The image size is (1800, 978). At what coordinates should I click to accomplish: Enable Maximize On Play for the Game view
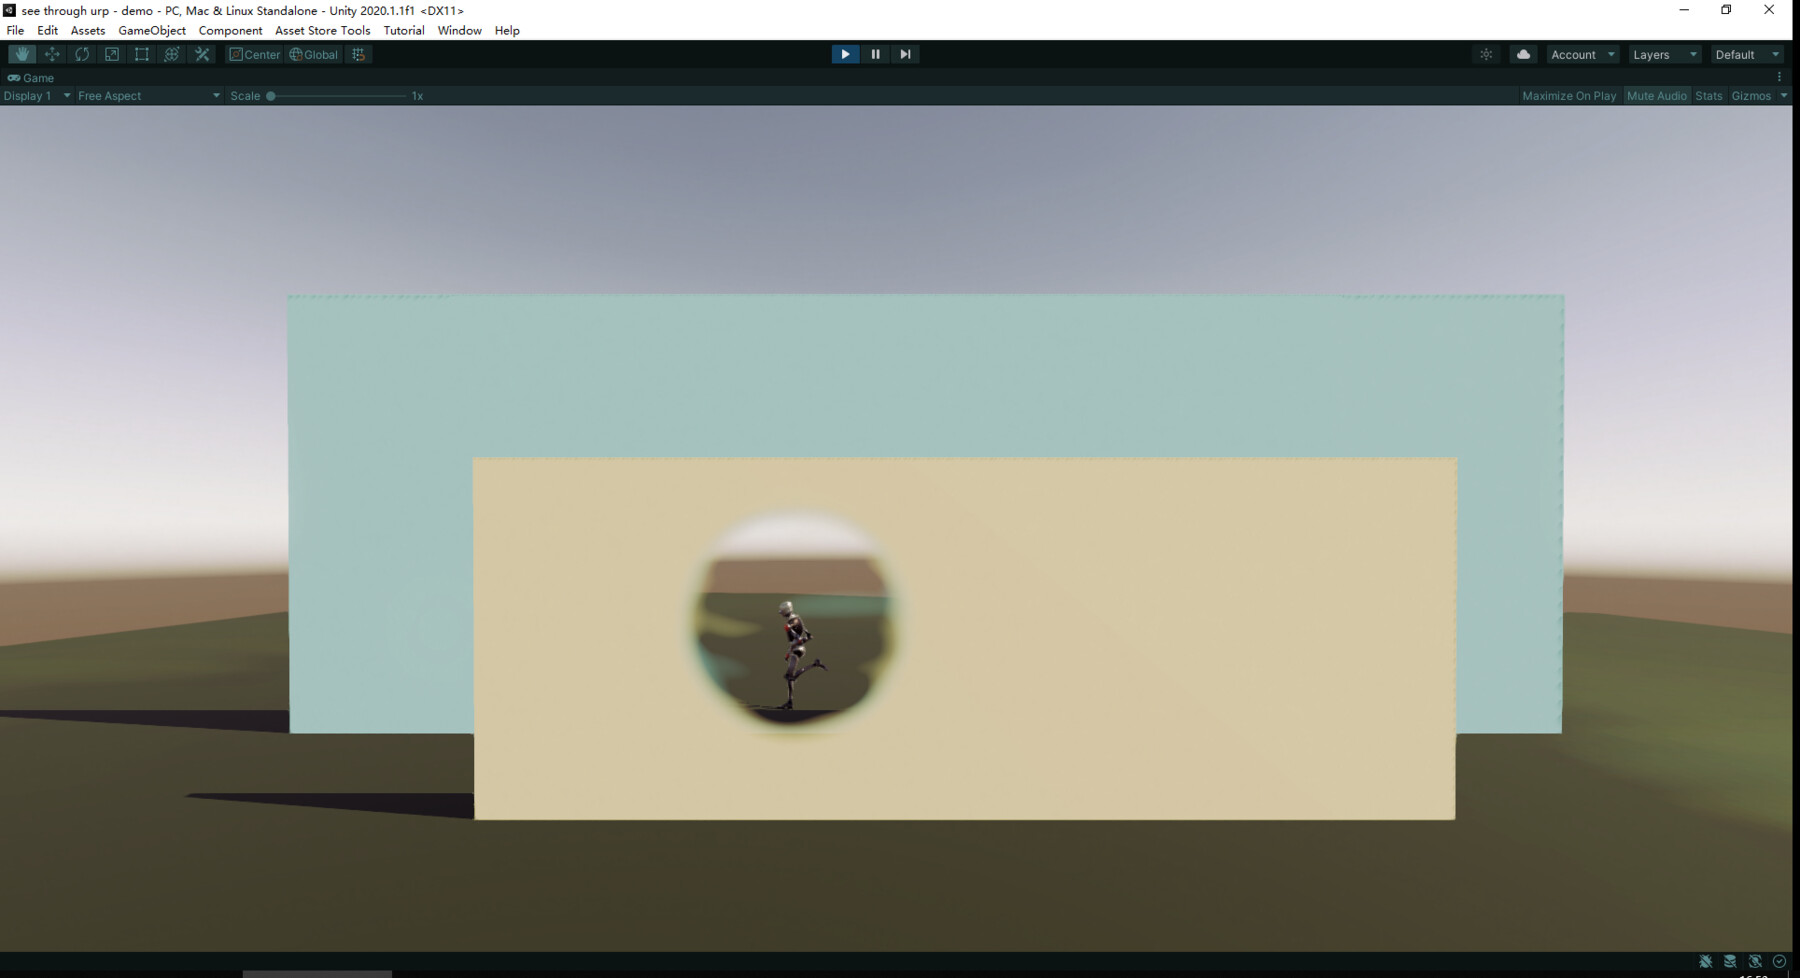(1569, 95)
